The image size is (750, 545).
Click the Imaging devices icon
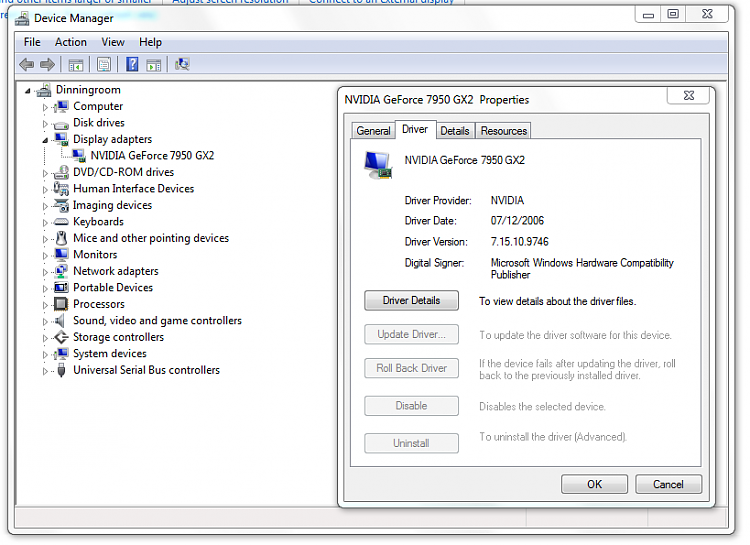[x=61, y=205]
